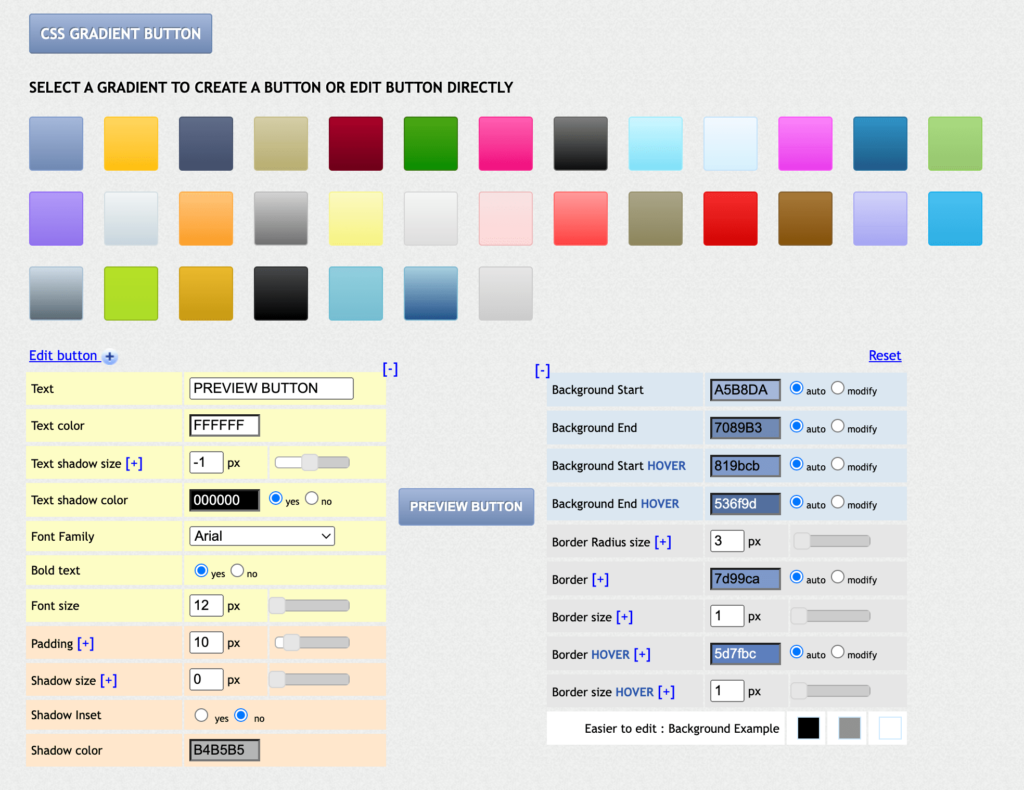Choose the hot pink gradient swatch
Image resolution: width=1024 pixels, height=790 pixels.
click(x=506, y=144)
